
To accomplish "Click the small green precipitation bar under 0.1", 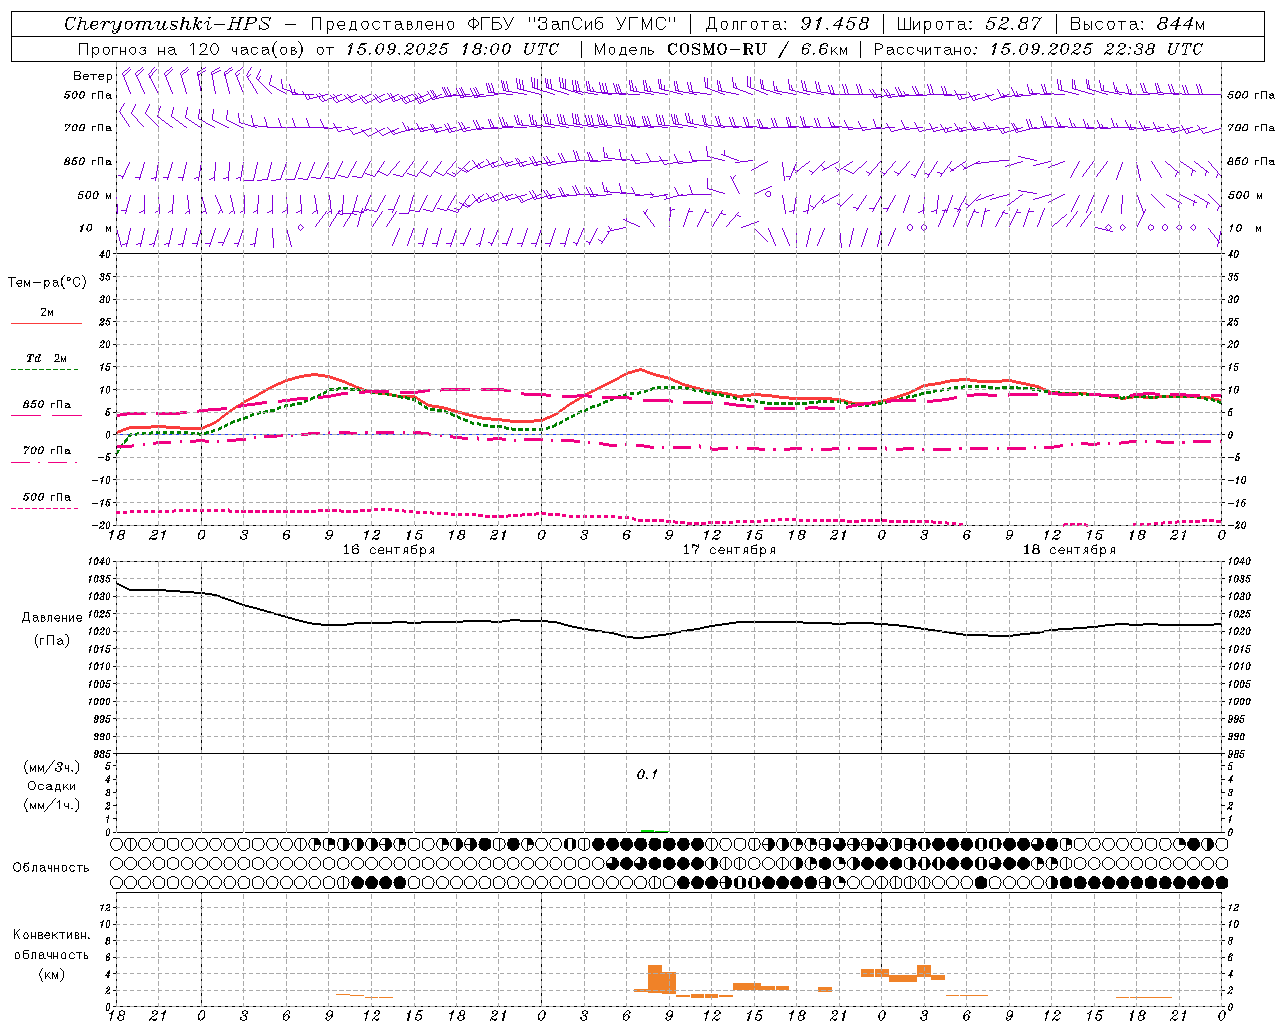I will click(648, 831).
